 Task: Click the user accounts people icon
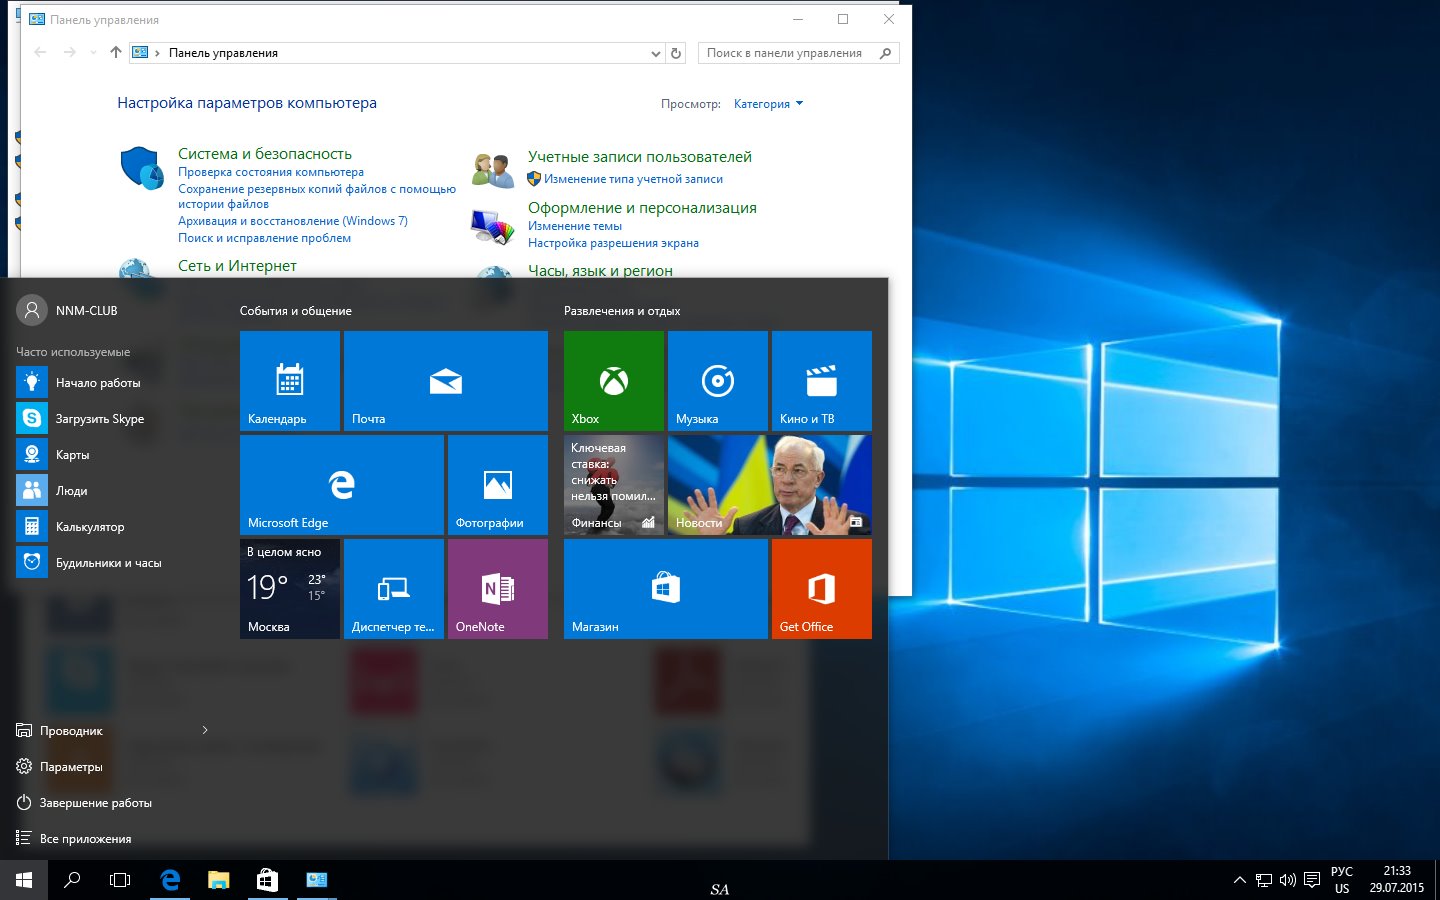coord(492,170)
